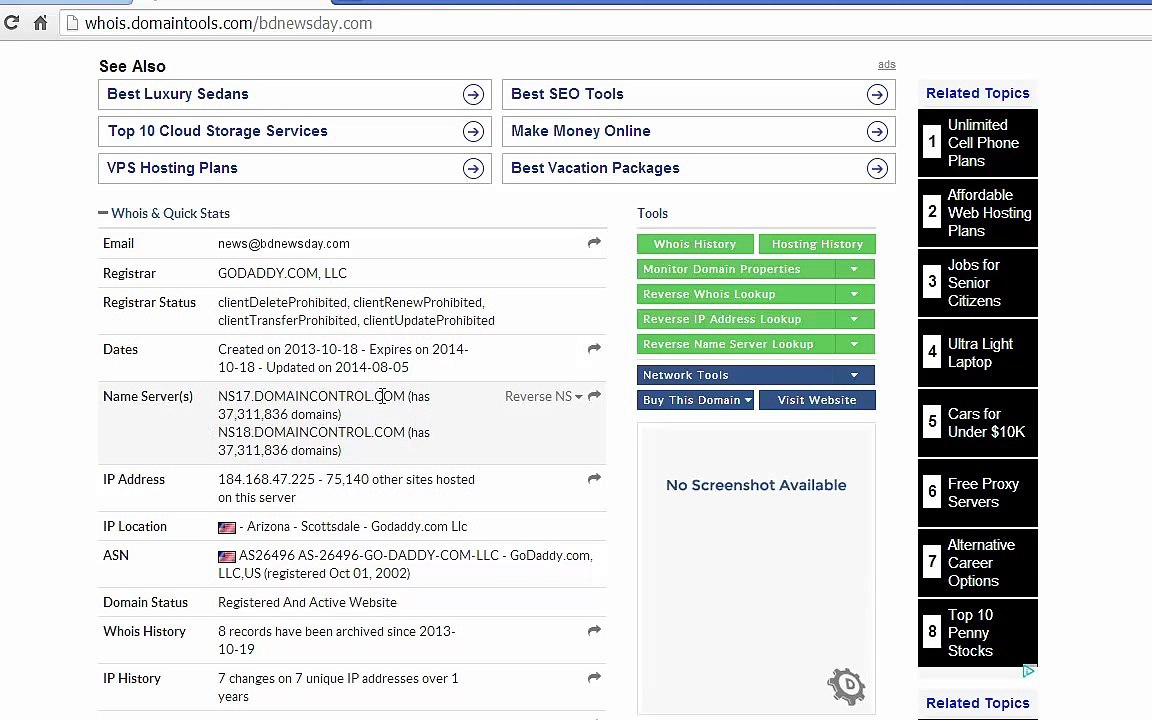Click the share arrow in the Dates row
Viewport: 1152px width, 720px height.
tap(594, 349)
